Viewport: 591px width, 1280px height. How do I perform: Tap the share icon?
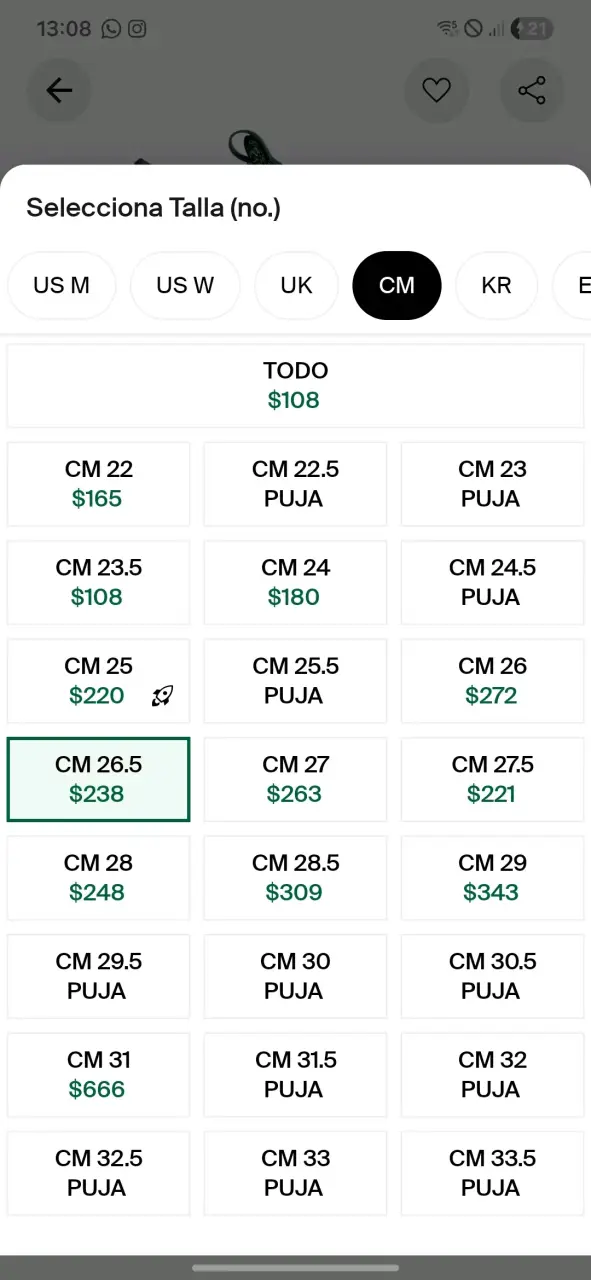(x=532, y=91)
